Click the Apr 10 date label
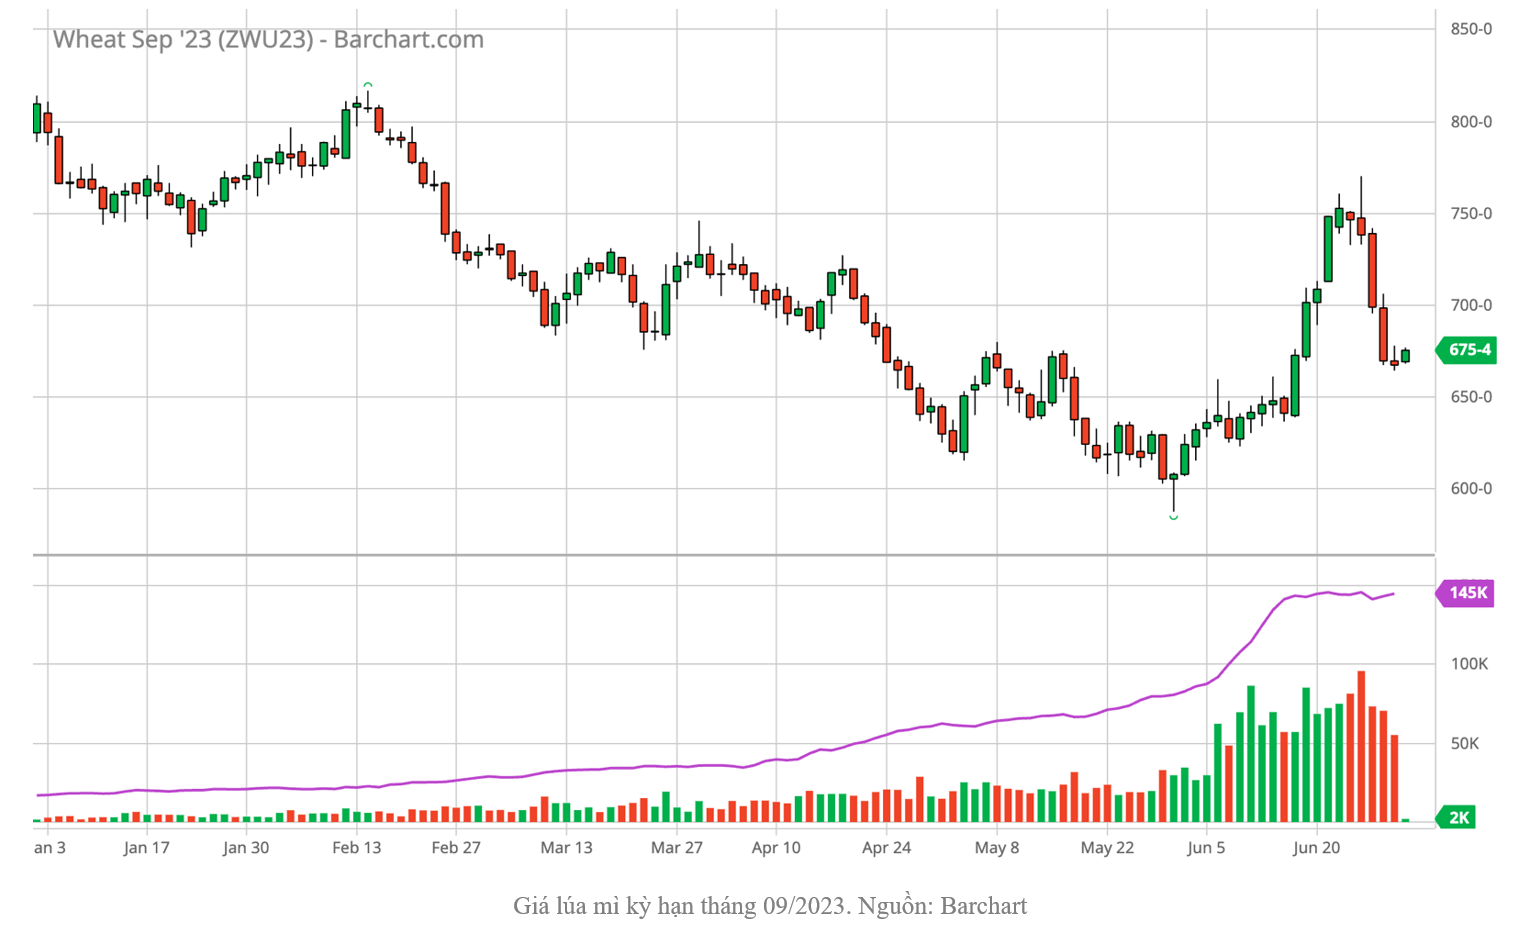Screen dimensions: 1513x930 (776, 848)
